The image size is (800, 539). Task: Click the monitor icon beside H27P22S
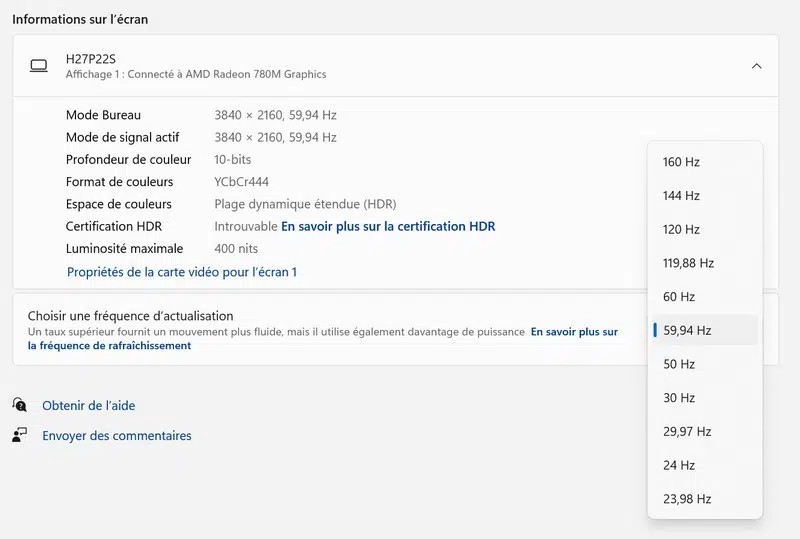[39, 66]
